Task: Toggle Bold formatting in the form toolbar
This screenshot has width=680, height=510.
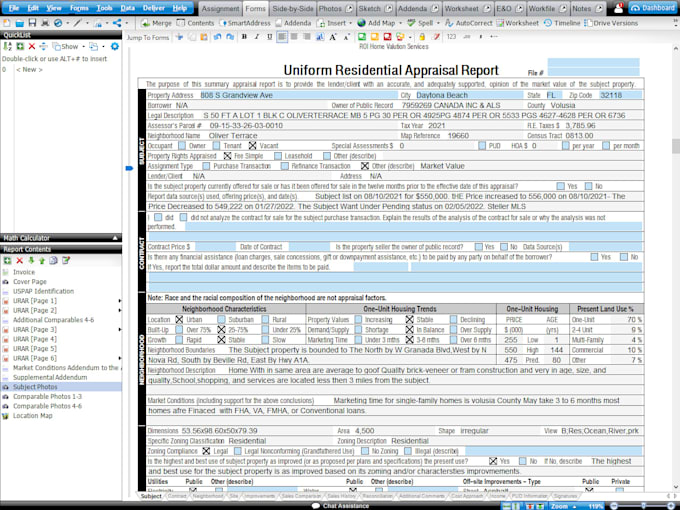Action: 244,37
